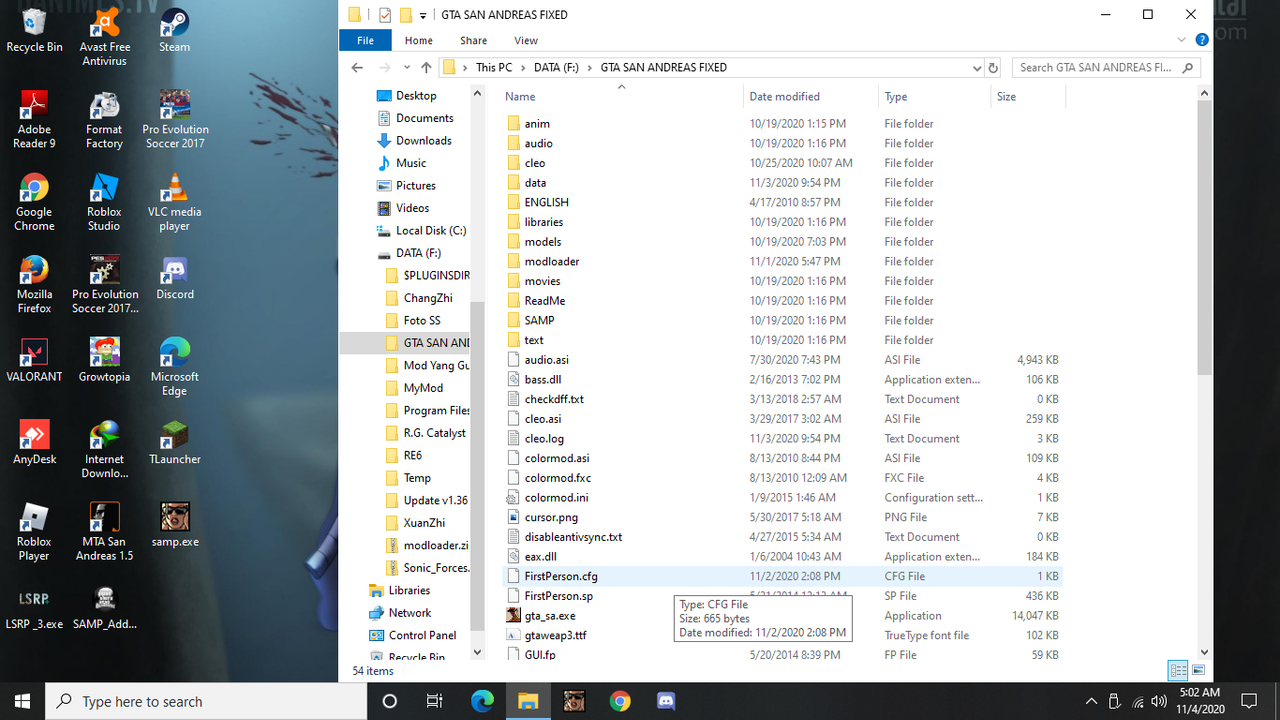Sort files by the Size column
The image size is (1280, 720).
point(1028,96)
